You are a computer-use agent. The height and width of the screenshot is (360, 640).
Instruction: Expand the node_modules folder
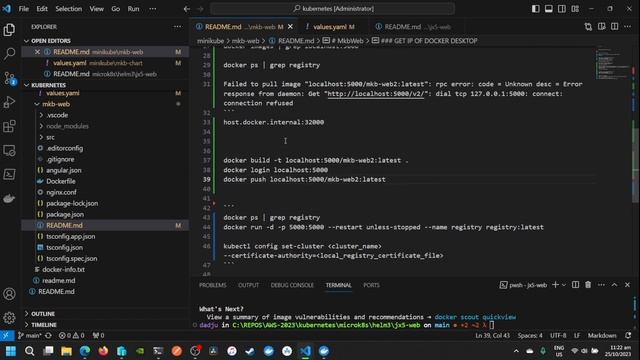click(x=41, y=126)
